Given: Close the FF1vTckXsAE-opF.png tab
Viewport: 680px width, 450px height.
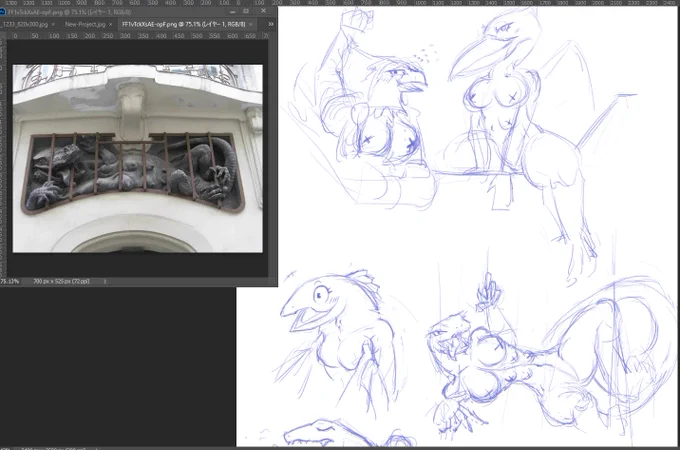Looking at the screenshot, I should pyautogui.click(x=251, y=24).
